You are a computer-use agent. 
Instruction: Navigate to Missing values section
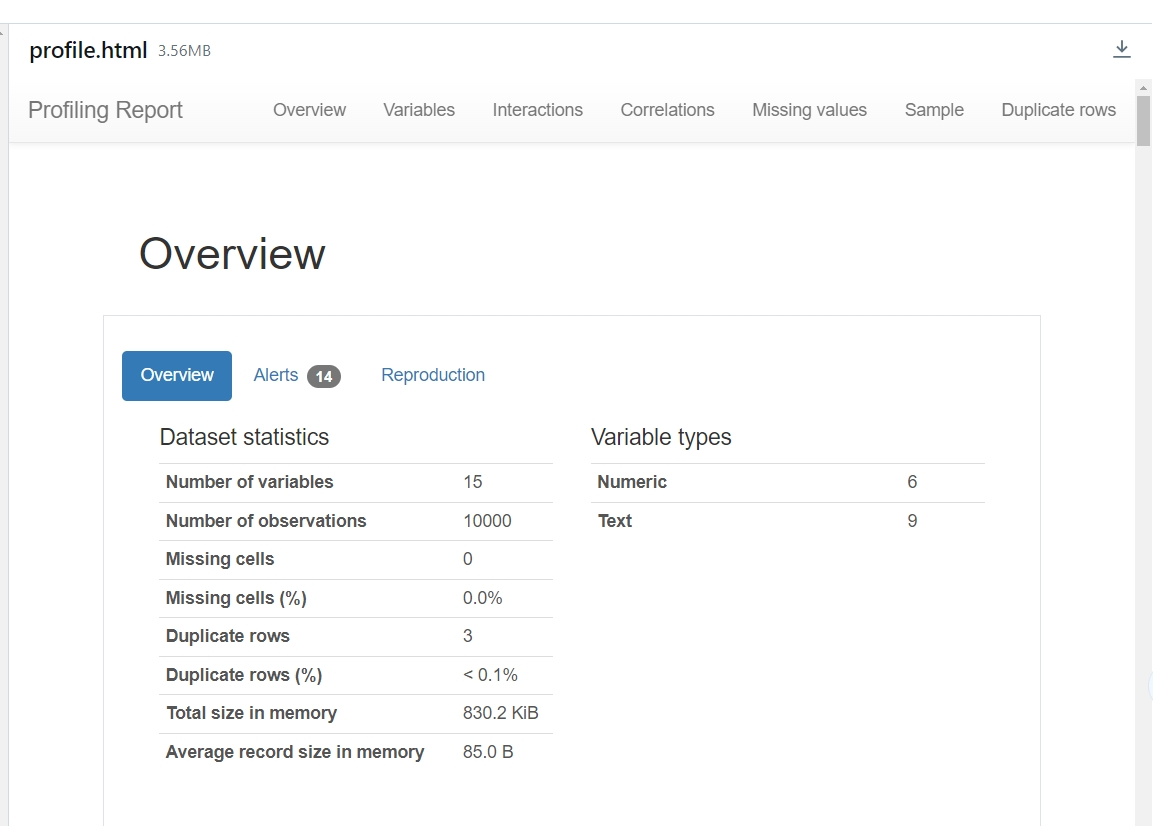click(x=809, y=110)
